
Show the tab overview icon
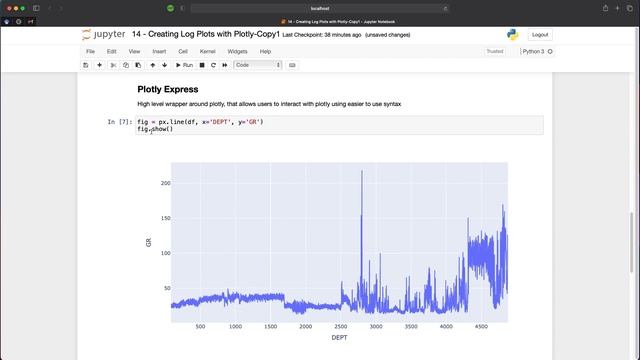(629, 8)
